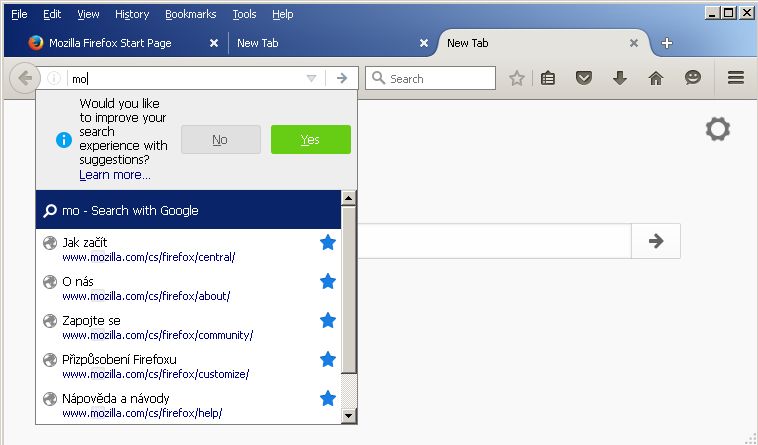This screenshot has width=758, height=445.
Task: Click bookmark star on 'O nás' row
Action: click(328, 281)
